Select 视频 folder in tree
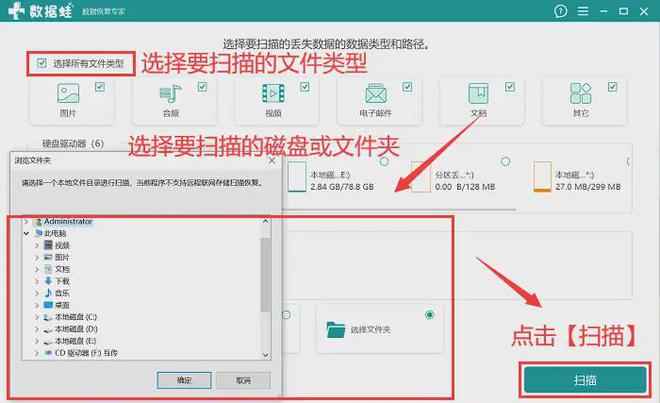Viewport: 660px width, 403px height. pyautogui.click(x=62, y=245)
